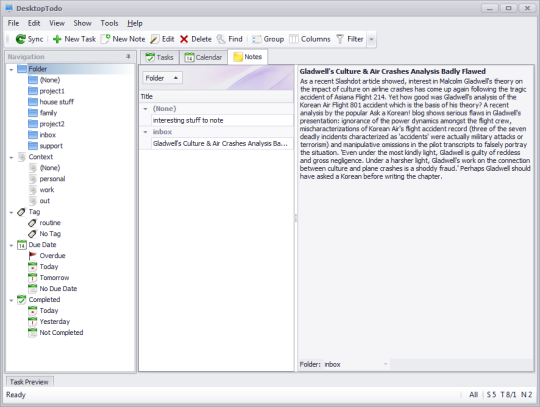Select the 'interesting stuff to note' note
Image resolution: width=540 pixels, height=407 pixels.
tap(222, 120)
